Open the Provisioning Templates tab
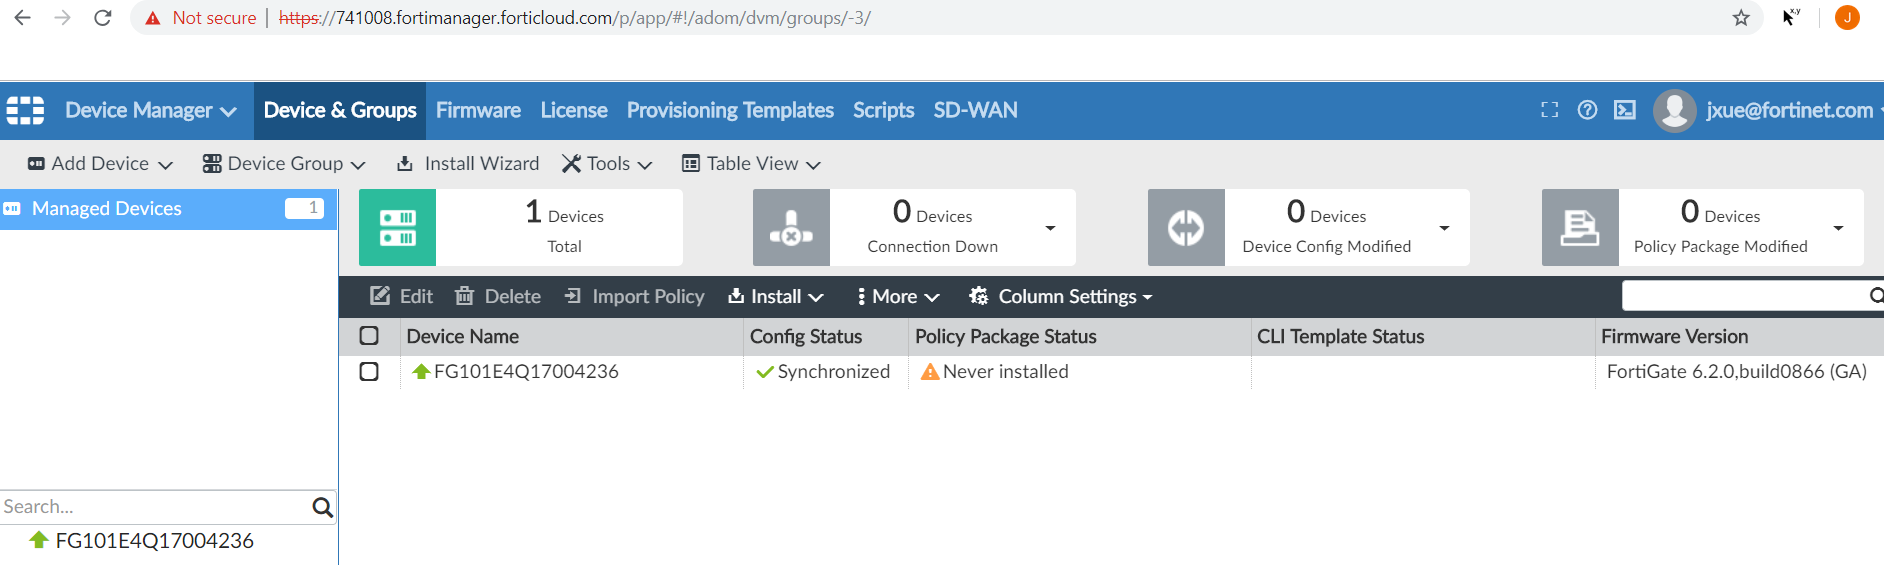 (730, 110)
